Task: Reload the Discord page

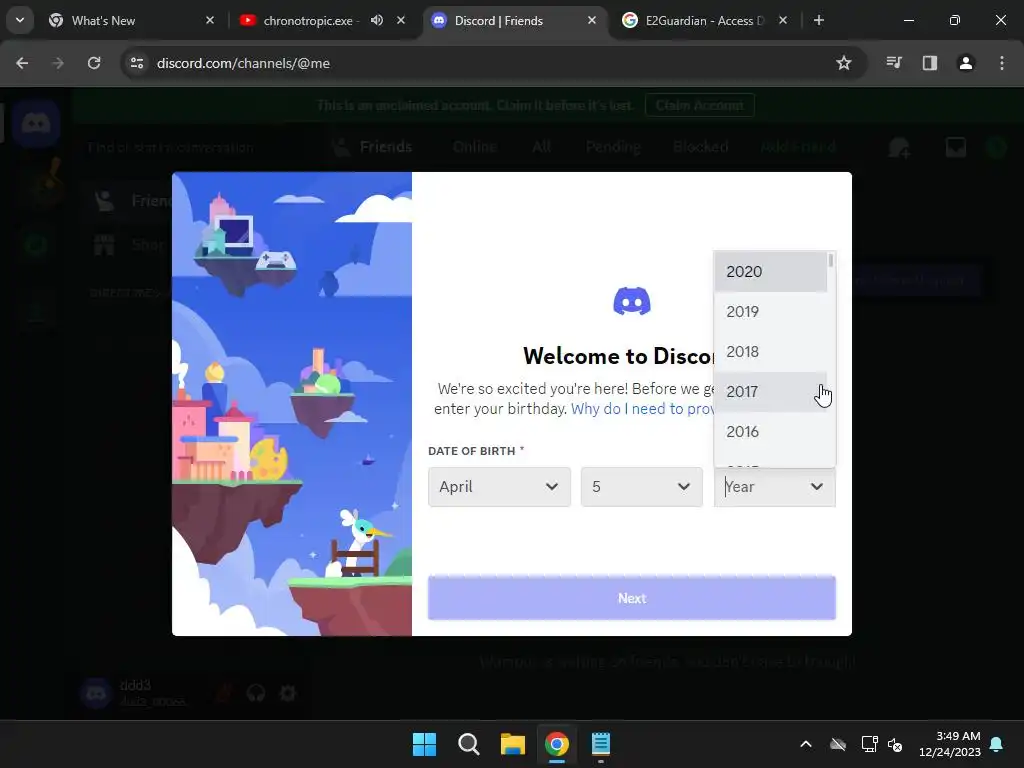Action: [x=94, y=63]
